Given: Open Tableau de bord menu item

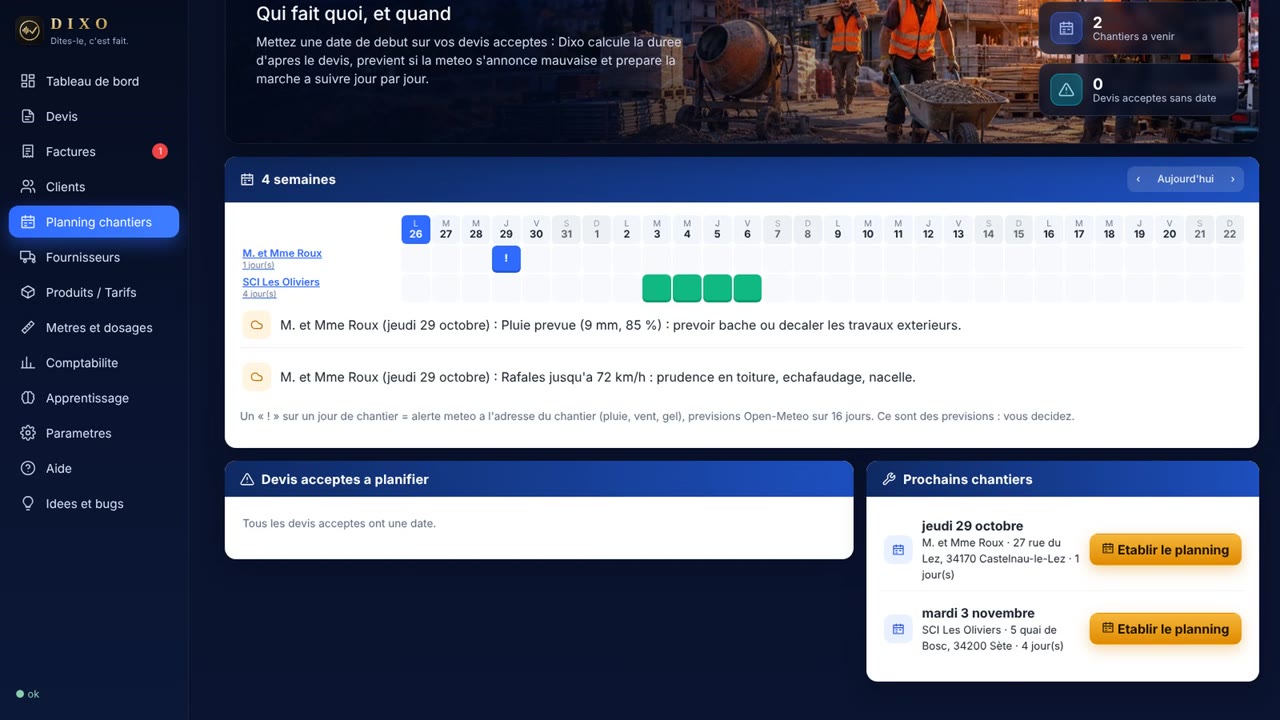Looking at the screenshot, I should tap(94, 81).
